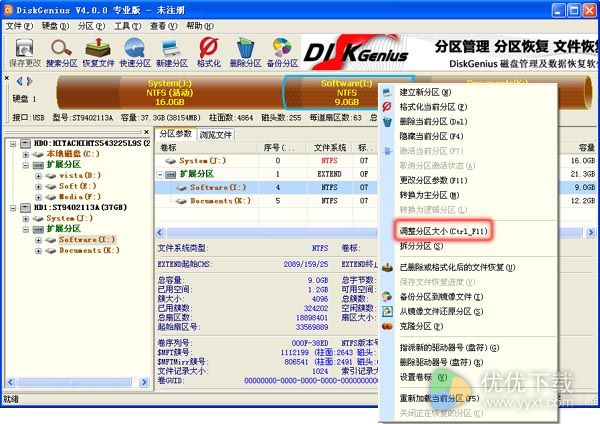Select Media(F:) in the tree

click(80, 197)
